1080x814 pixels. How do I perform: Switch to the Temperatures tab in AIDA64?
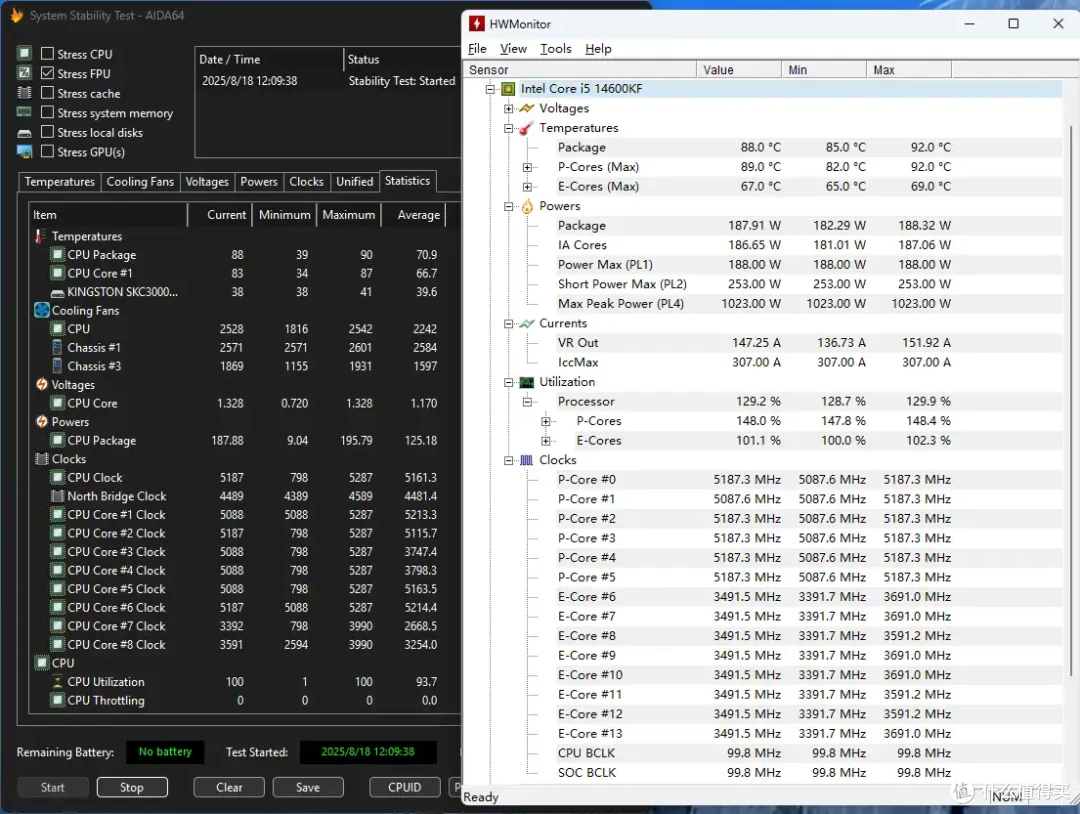pyautogui.click(x=59, y=182)
